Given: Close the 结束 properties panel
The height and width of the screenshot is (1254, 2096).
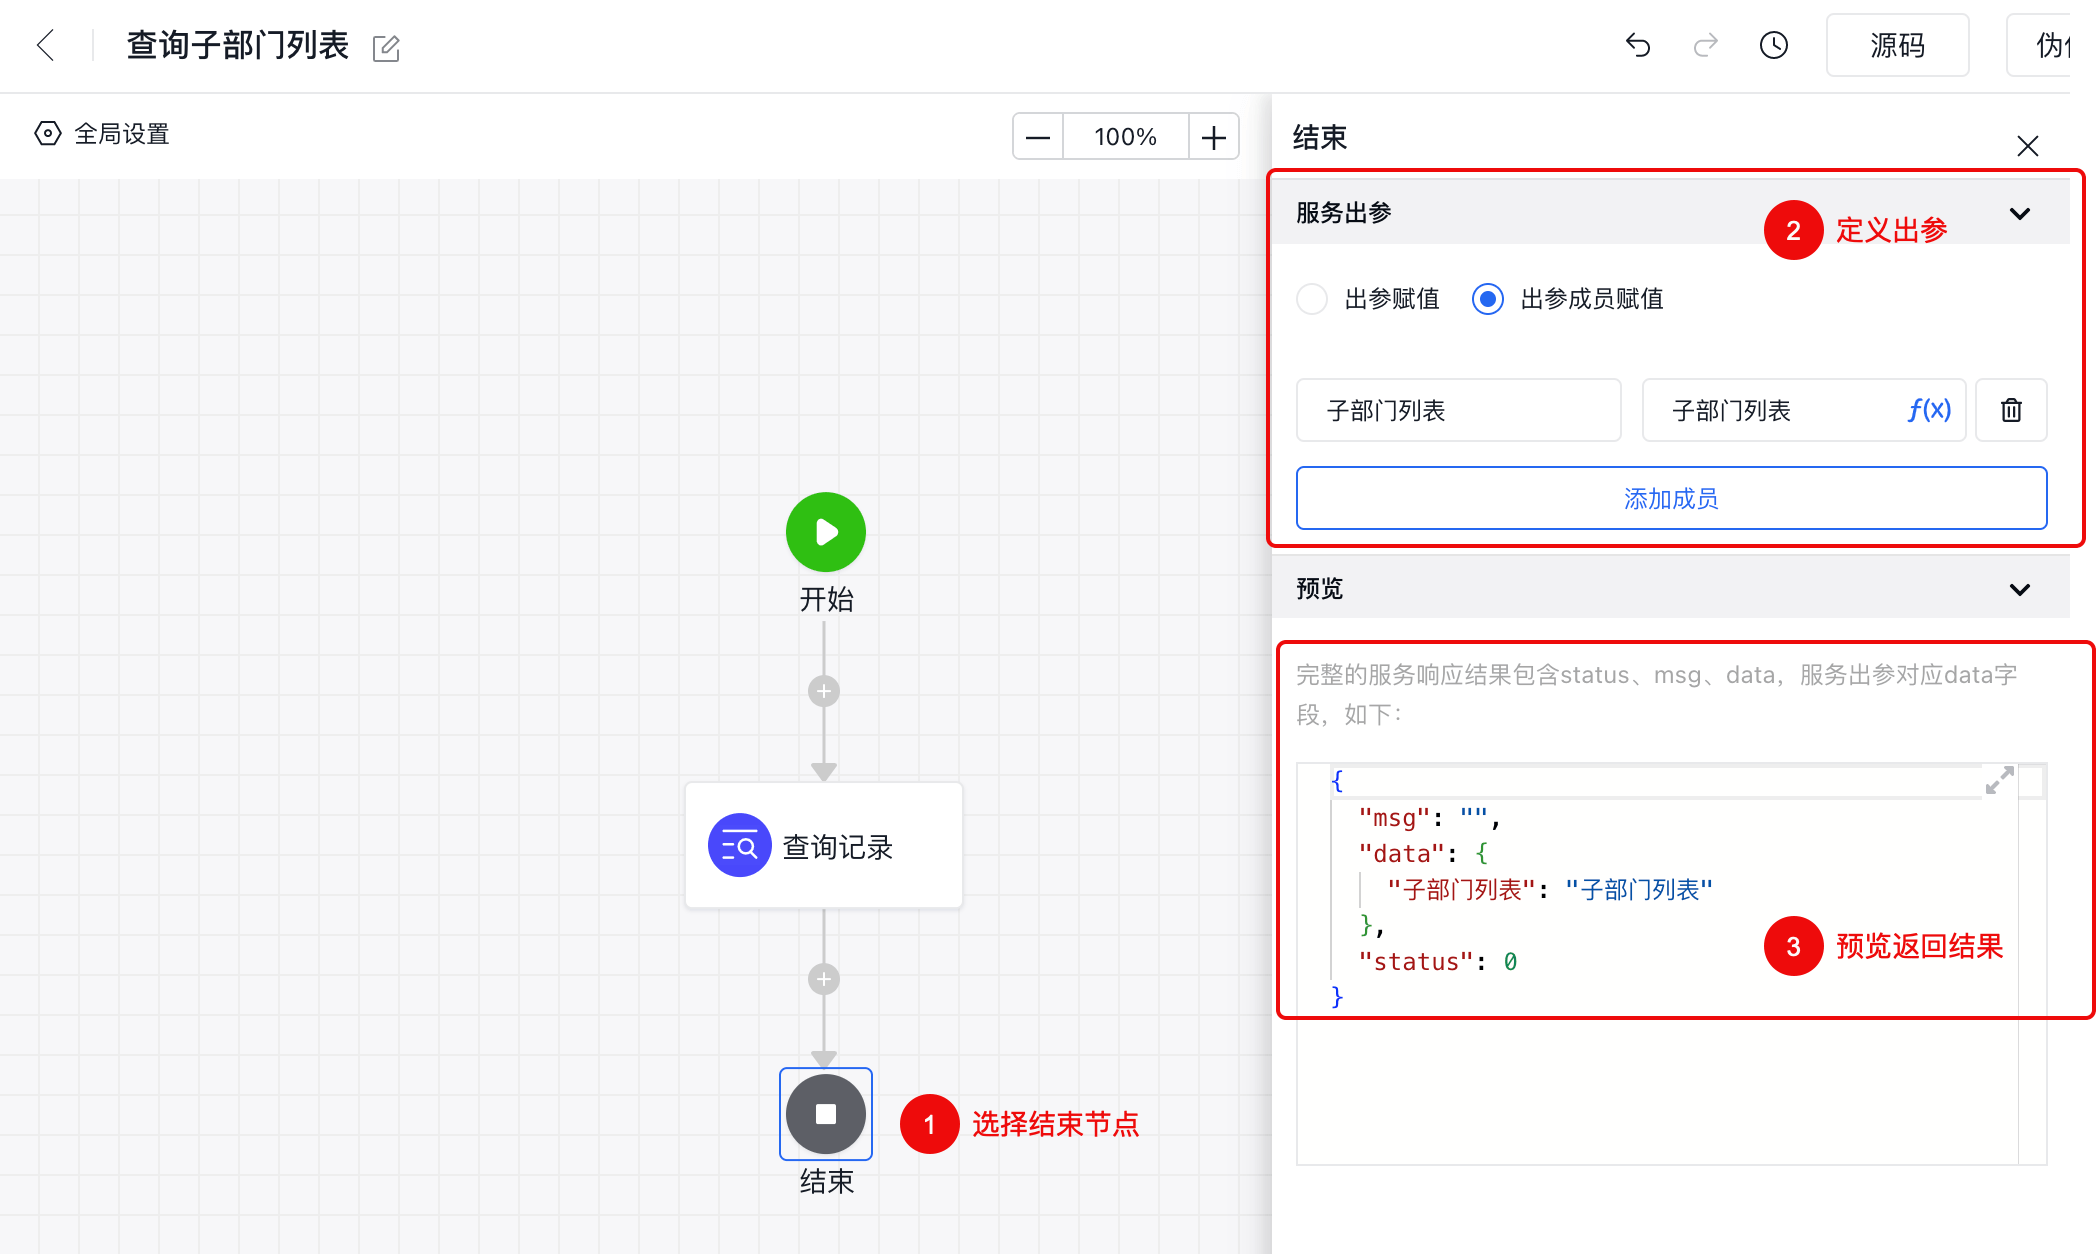Looking at the screenshot, I should [x=2028, y=146].
